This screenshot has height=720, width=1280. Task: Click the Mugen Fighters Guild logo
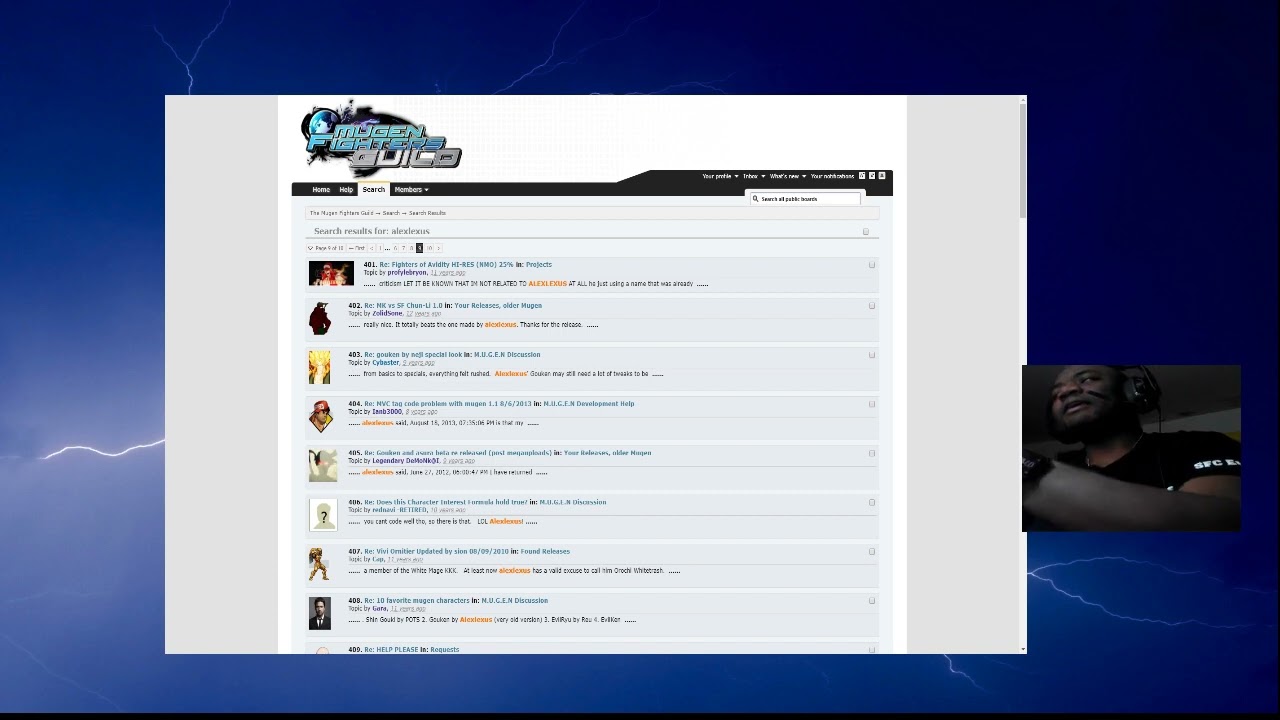tap(381, 137)
